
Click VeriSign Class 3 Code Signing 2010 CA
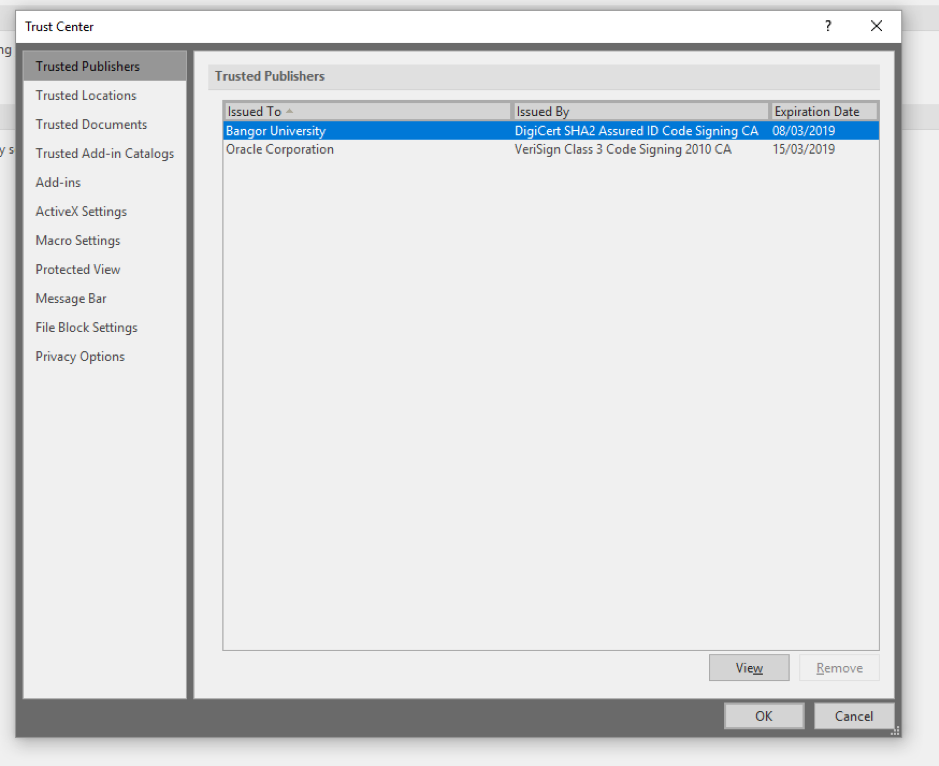[x=623, y=149]
